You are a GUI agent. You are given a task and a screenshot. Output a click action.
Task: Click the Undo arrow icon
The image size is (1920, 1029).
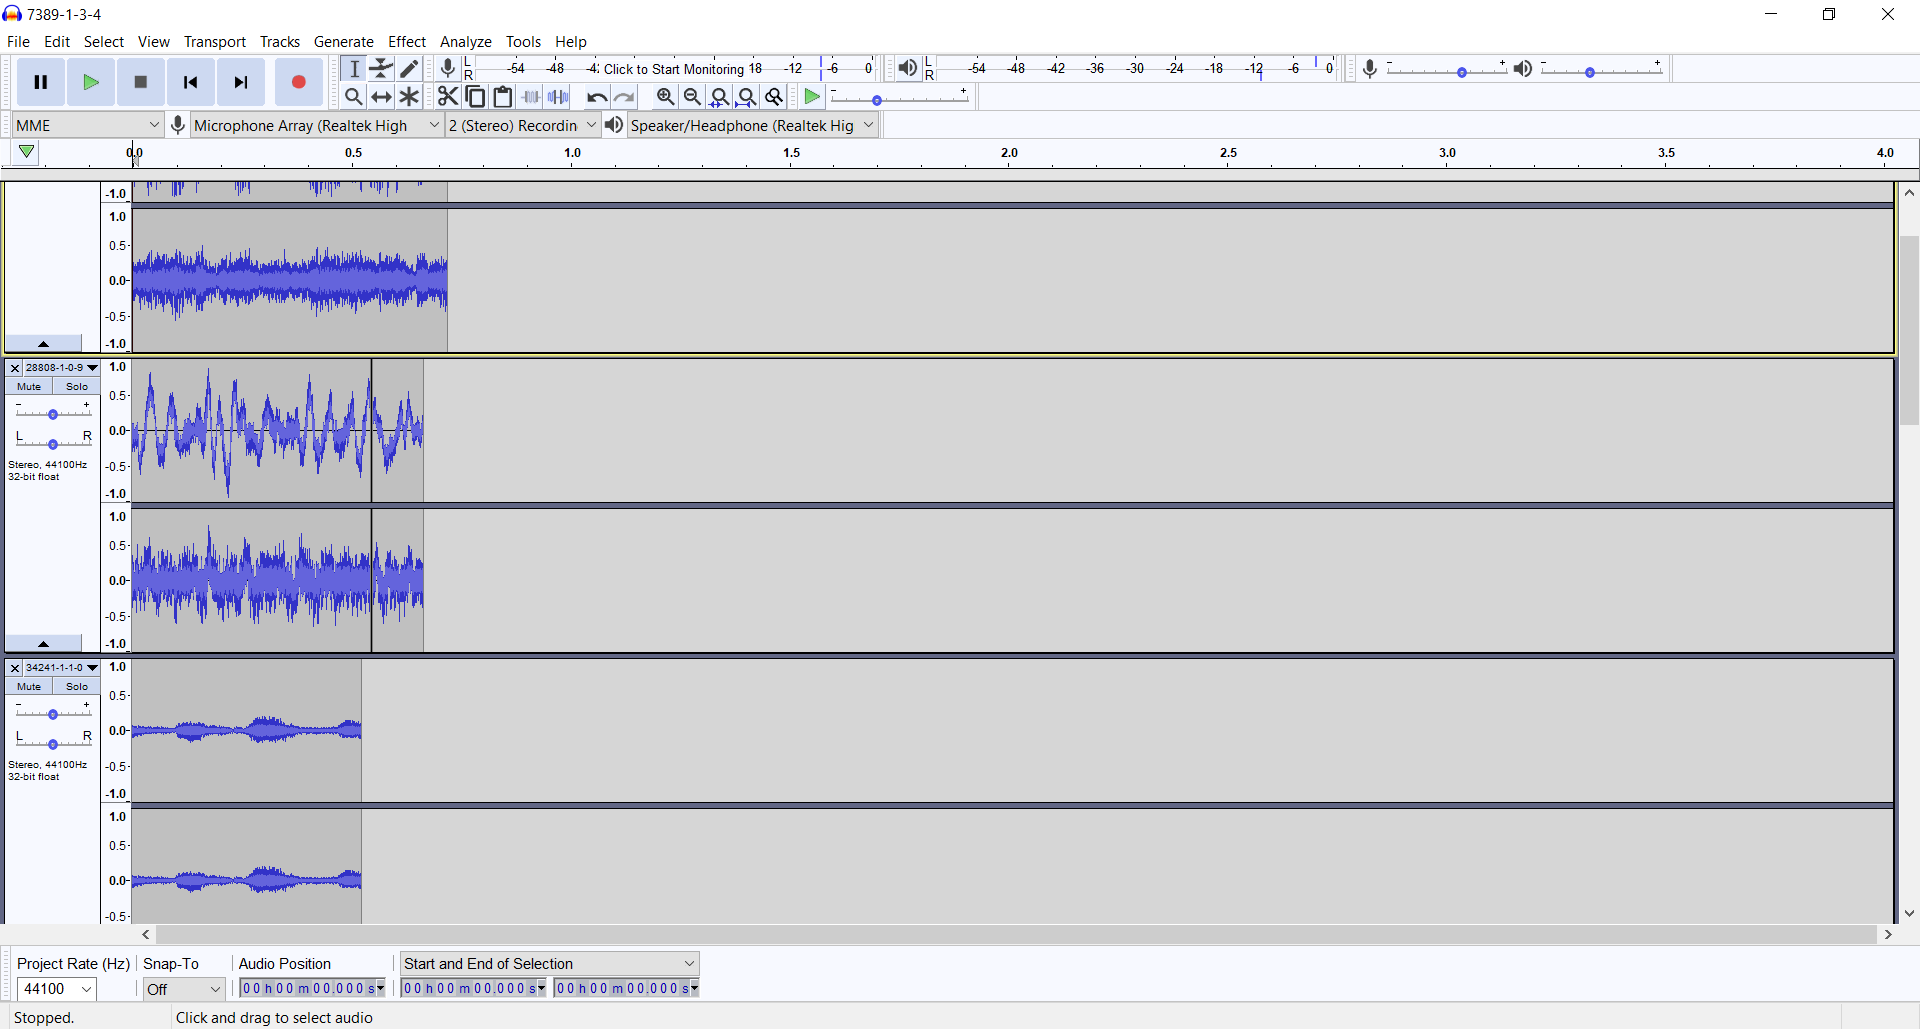click(597, 97)
